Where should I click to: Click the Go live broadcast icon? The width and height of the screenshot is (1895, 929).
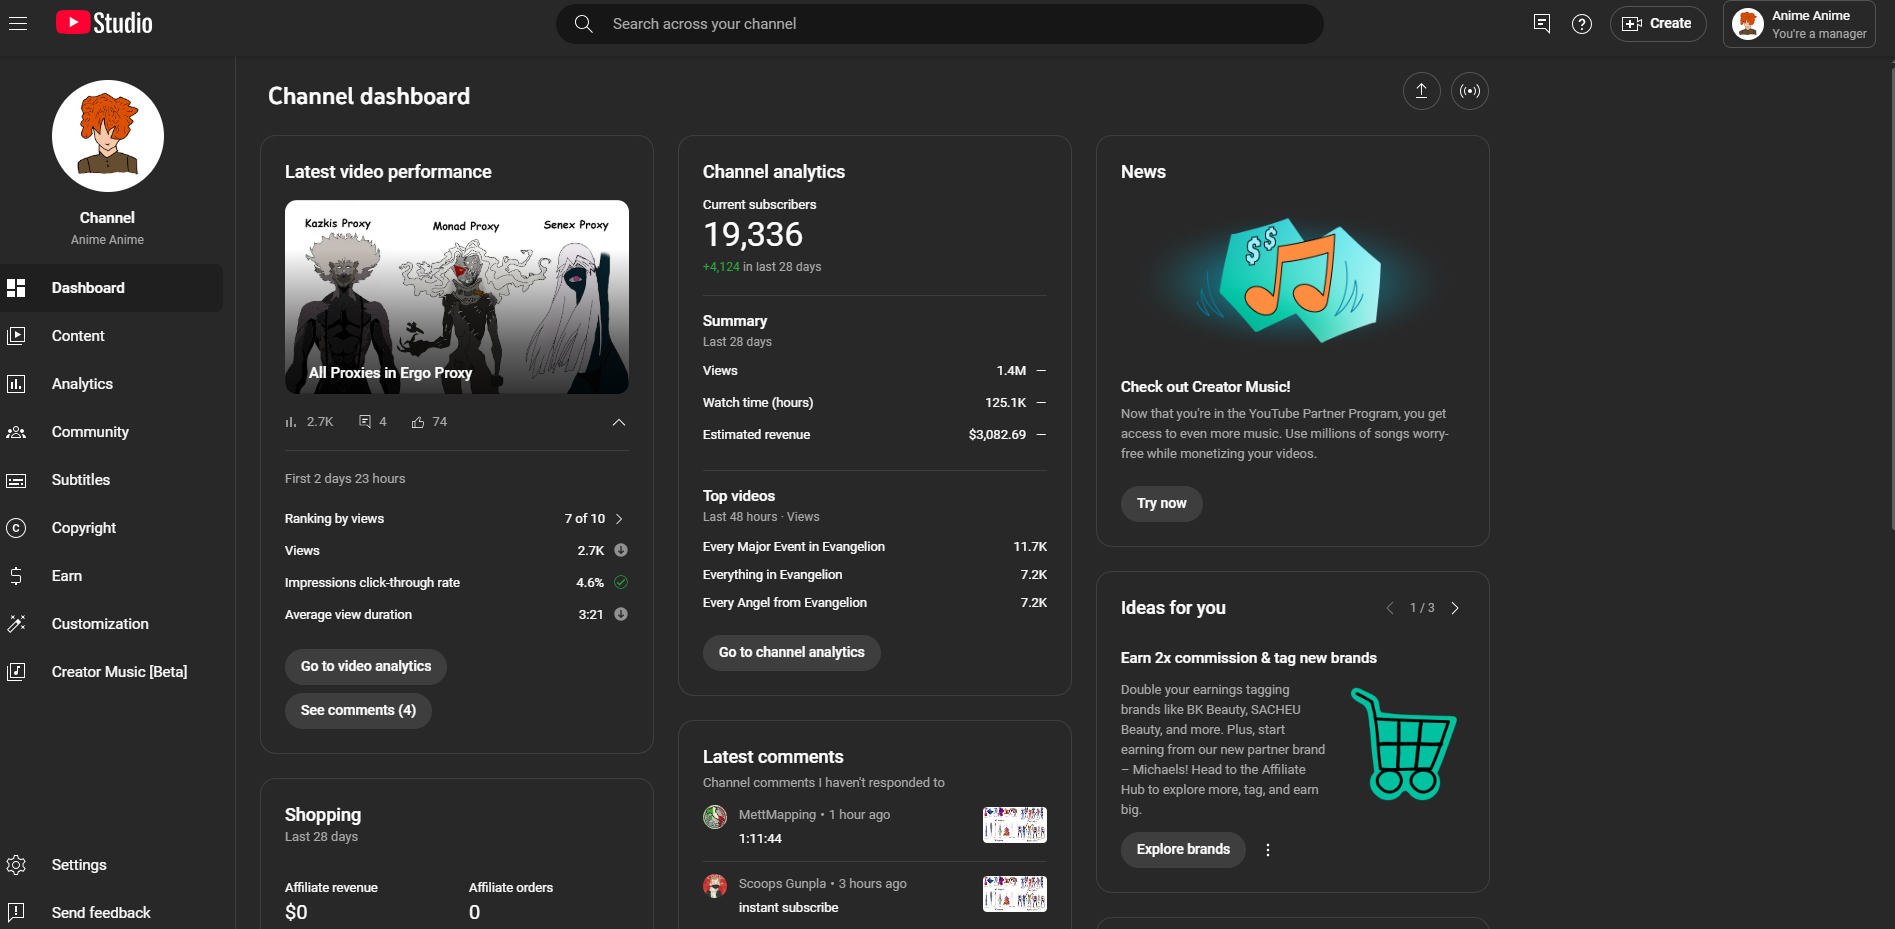(1469, 91)
